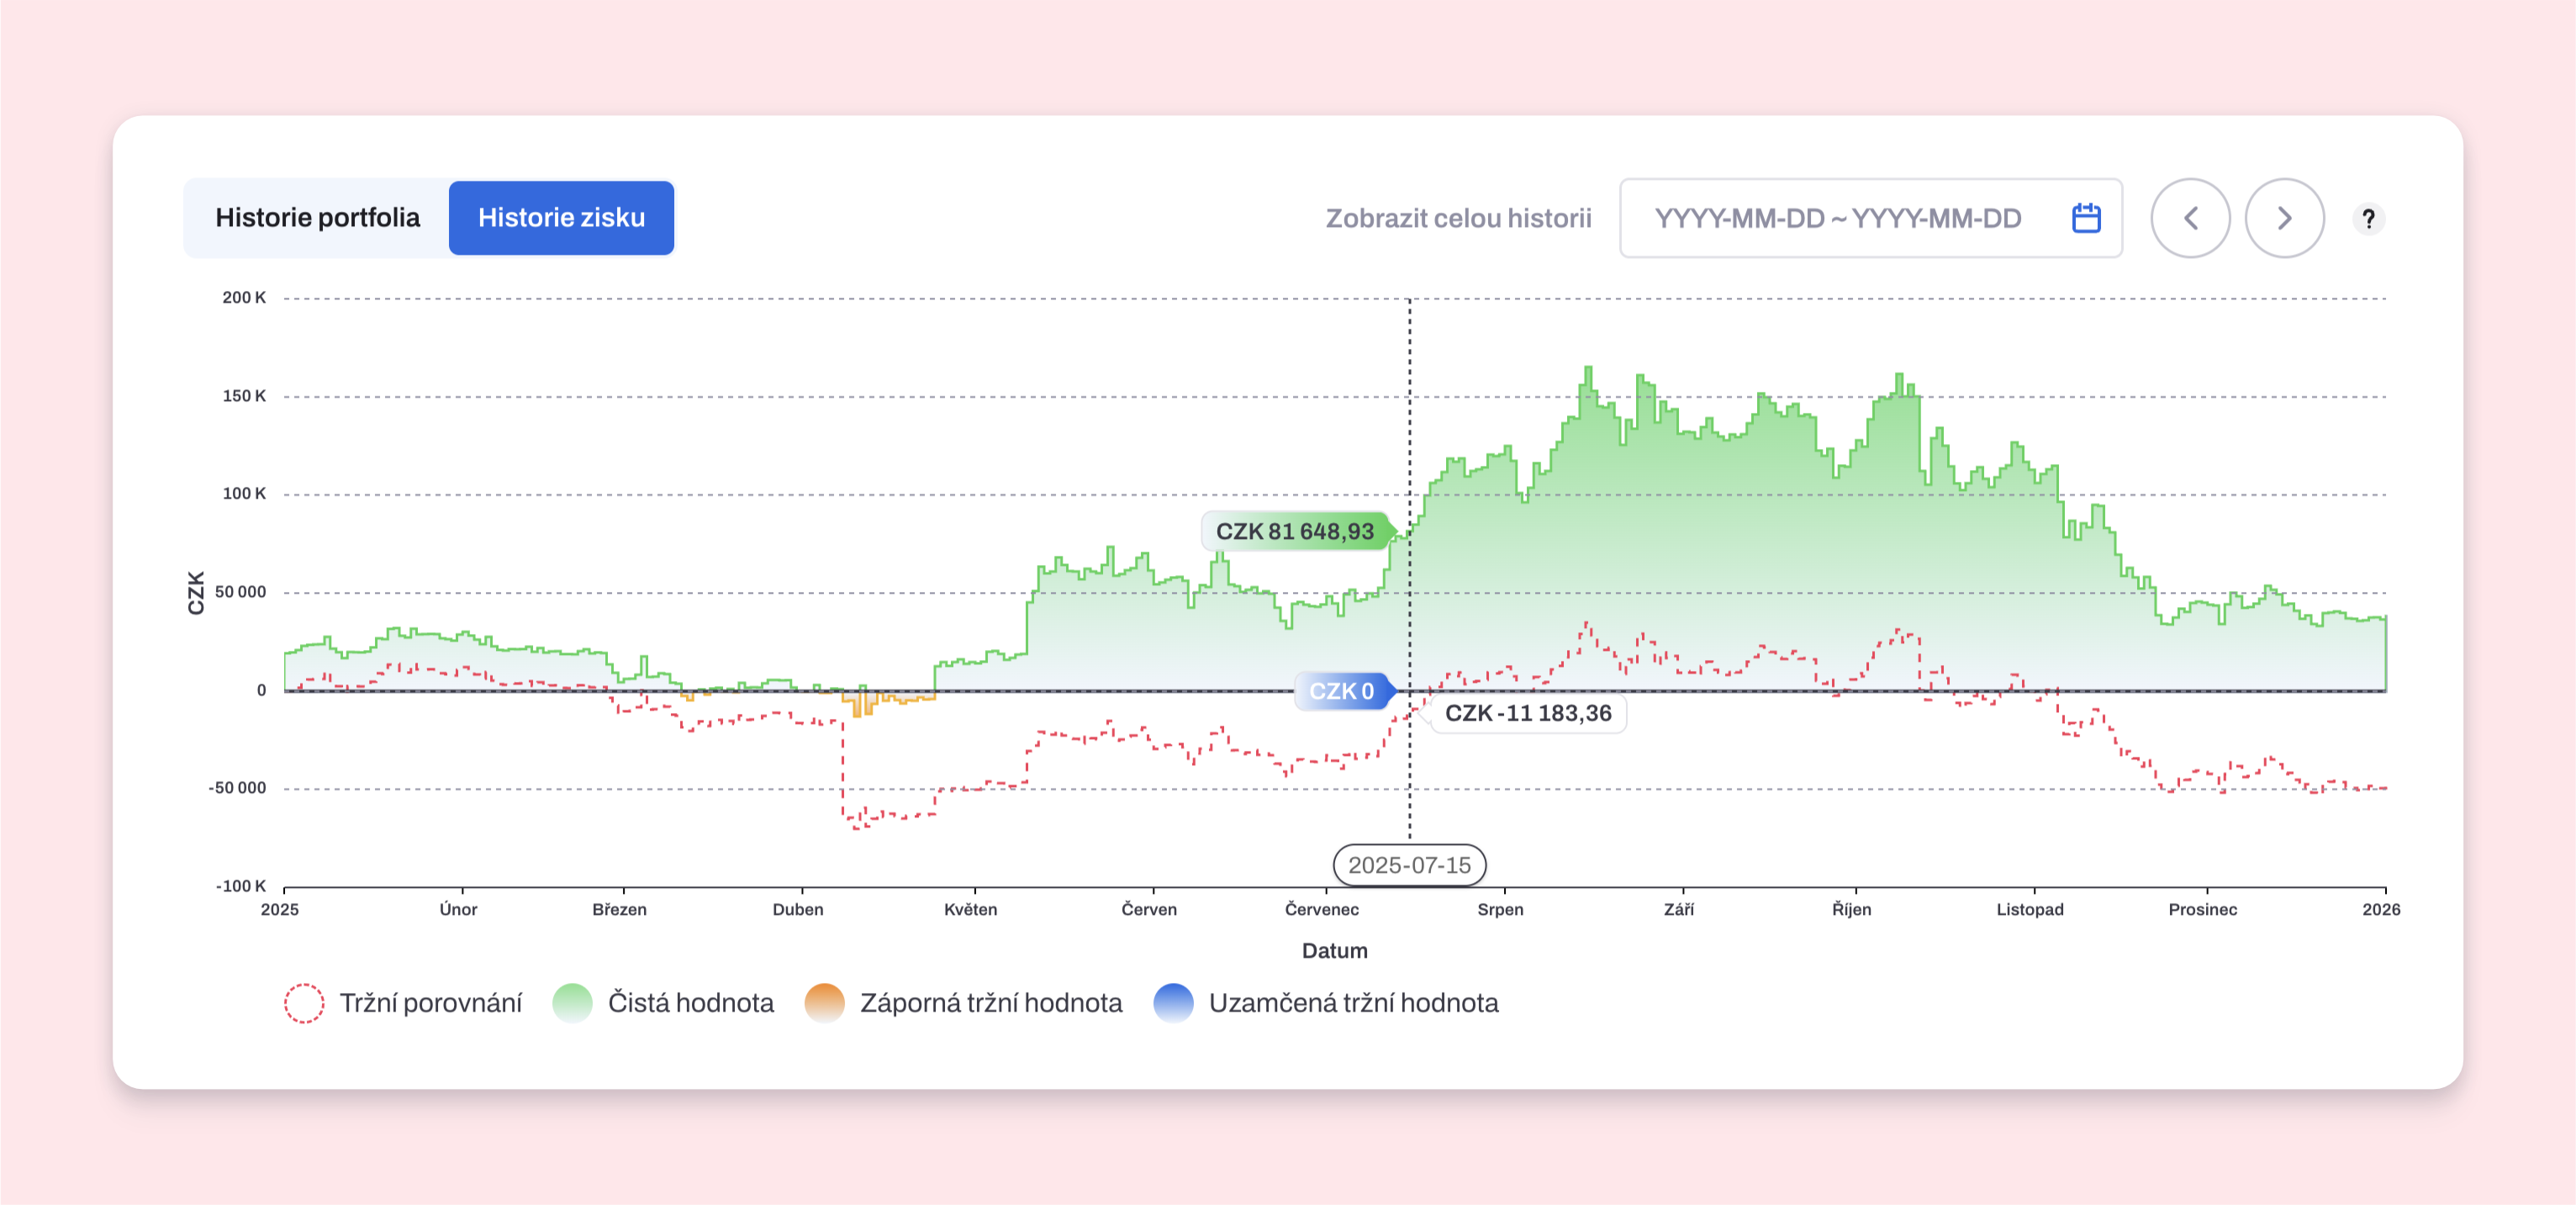Click the Zobrazit celou historii link
This screenshot has width=2576, height=1205.
pyautogui.click(x=1458, y=218)
